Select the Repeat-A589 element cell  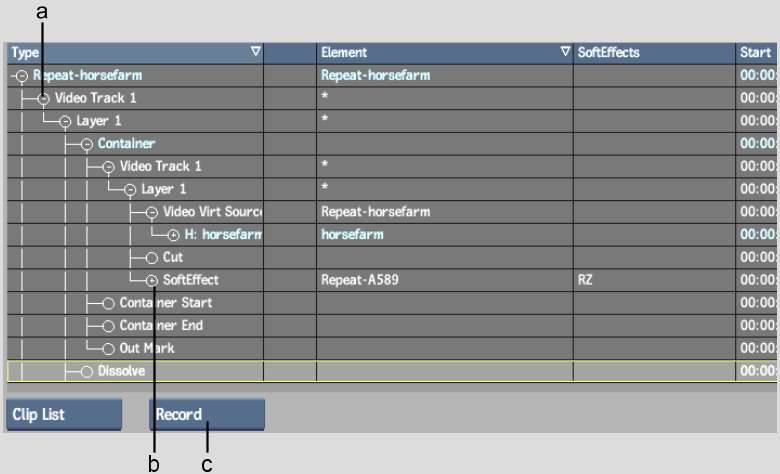pos(360,281)
